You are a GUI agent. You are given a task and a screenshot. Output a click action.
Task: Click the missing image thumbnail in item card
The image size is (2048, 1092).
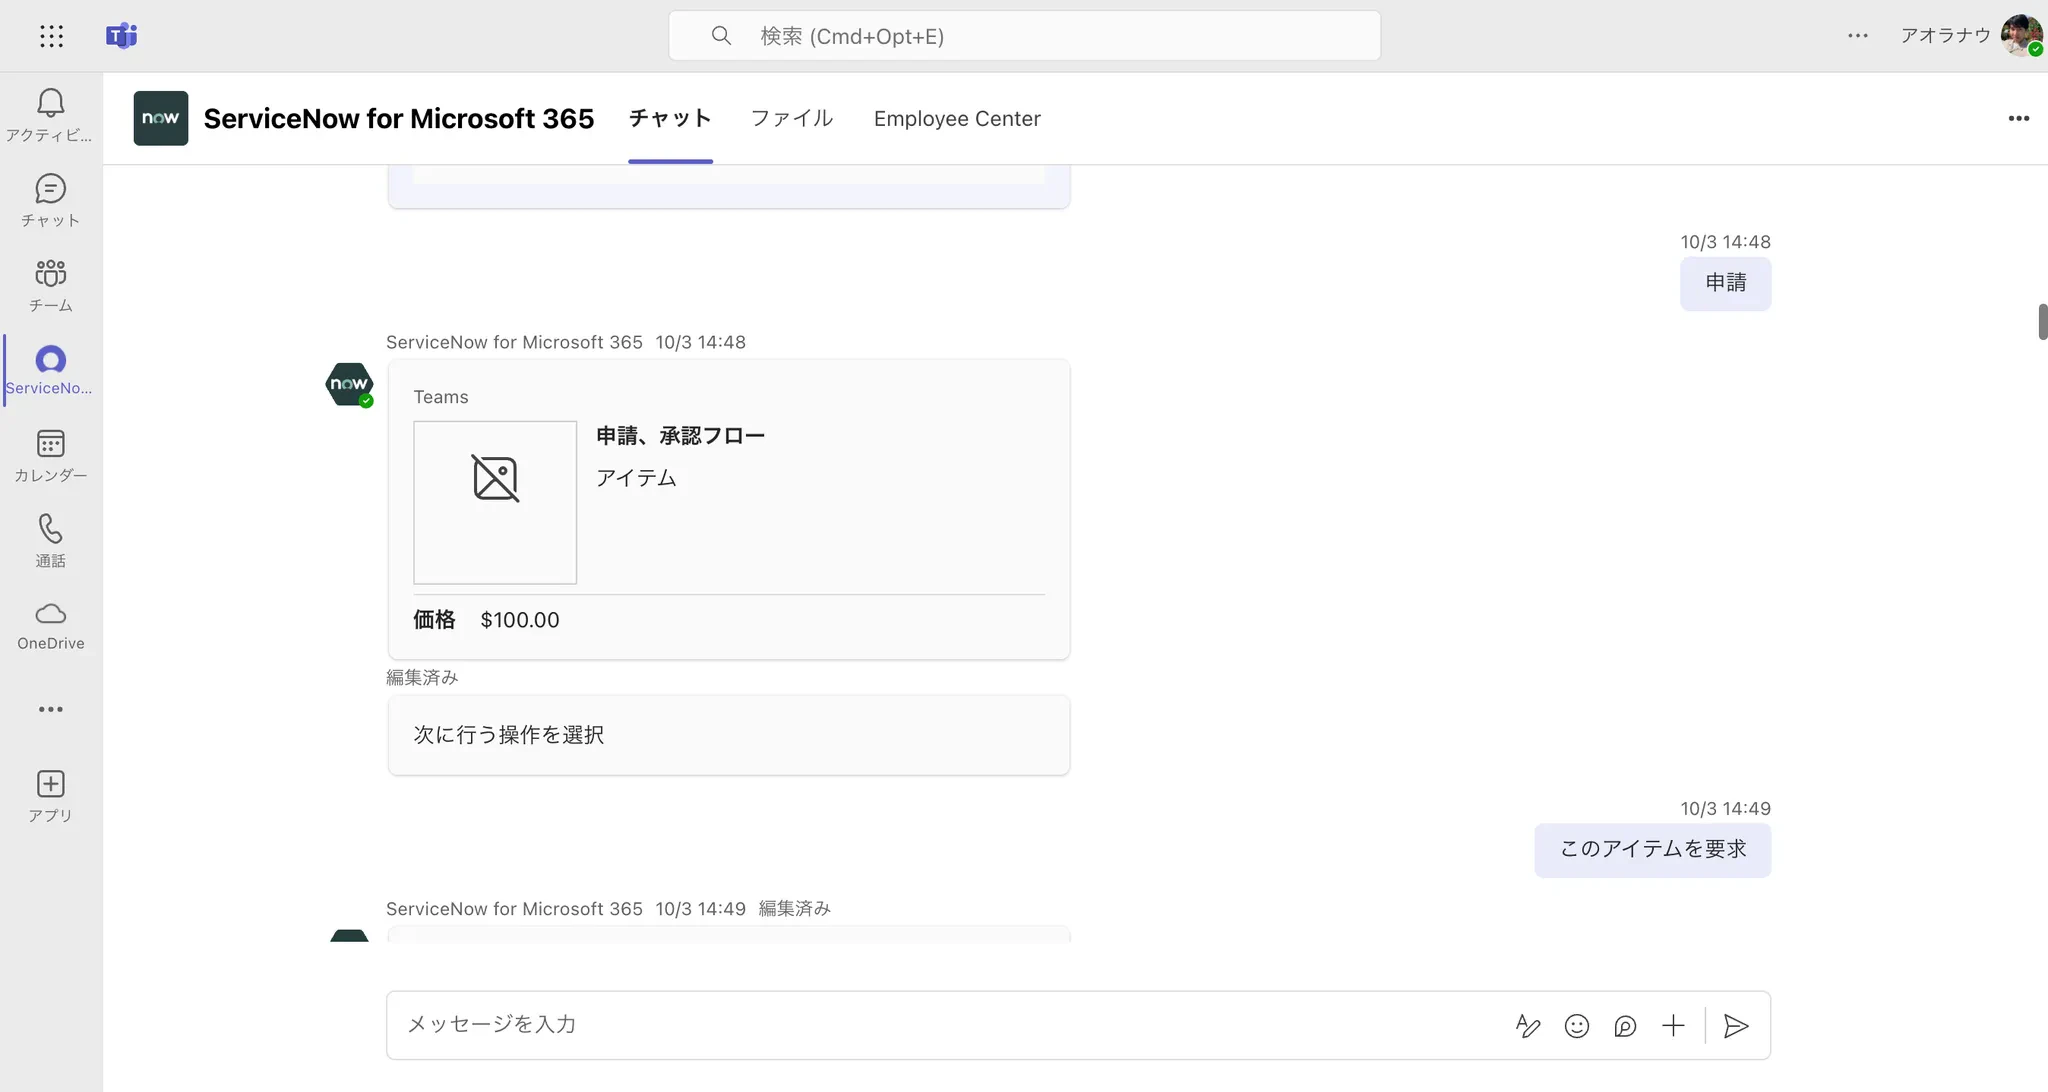[495, 502]
